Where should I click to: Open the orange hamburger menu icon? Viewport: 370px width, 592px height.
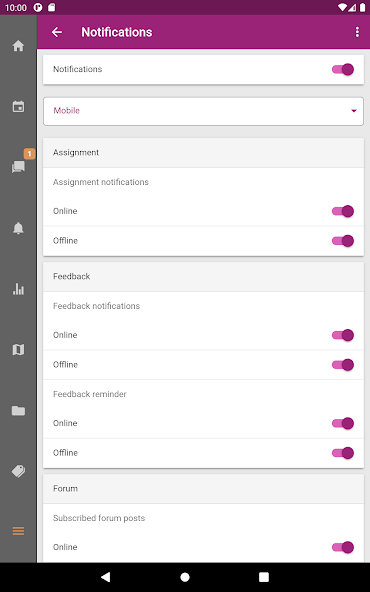[18, 531]
